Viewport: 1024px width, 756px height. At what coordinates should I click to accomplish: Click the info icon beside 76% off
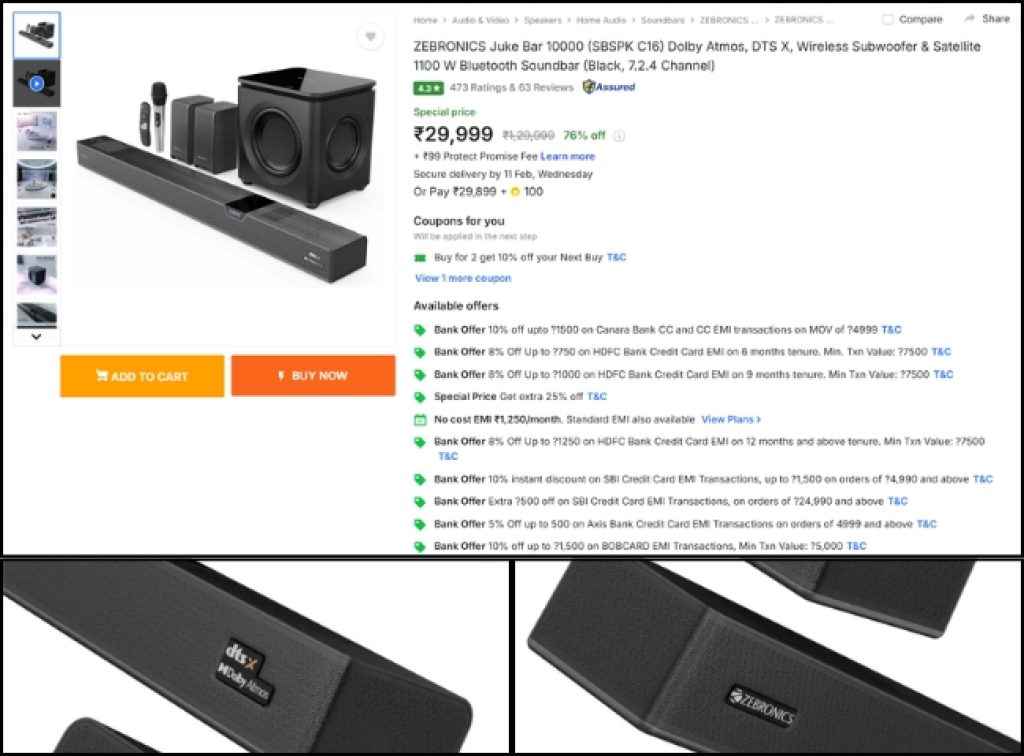(619, 135)
